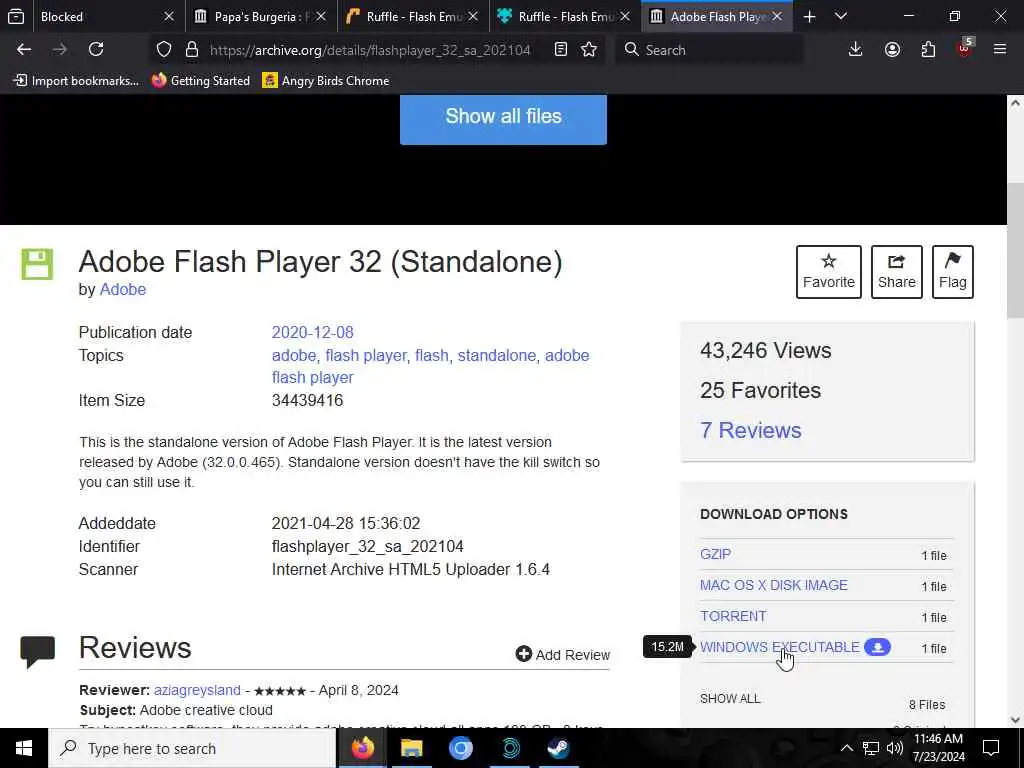1024x768 pixels.
Task: Click the forward navigation arrow
Action: (60, 49)
